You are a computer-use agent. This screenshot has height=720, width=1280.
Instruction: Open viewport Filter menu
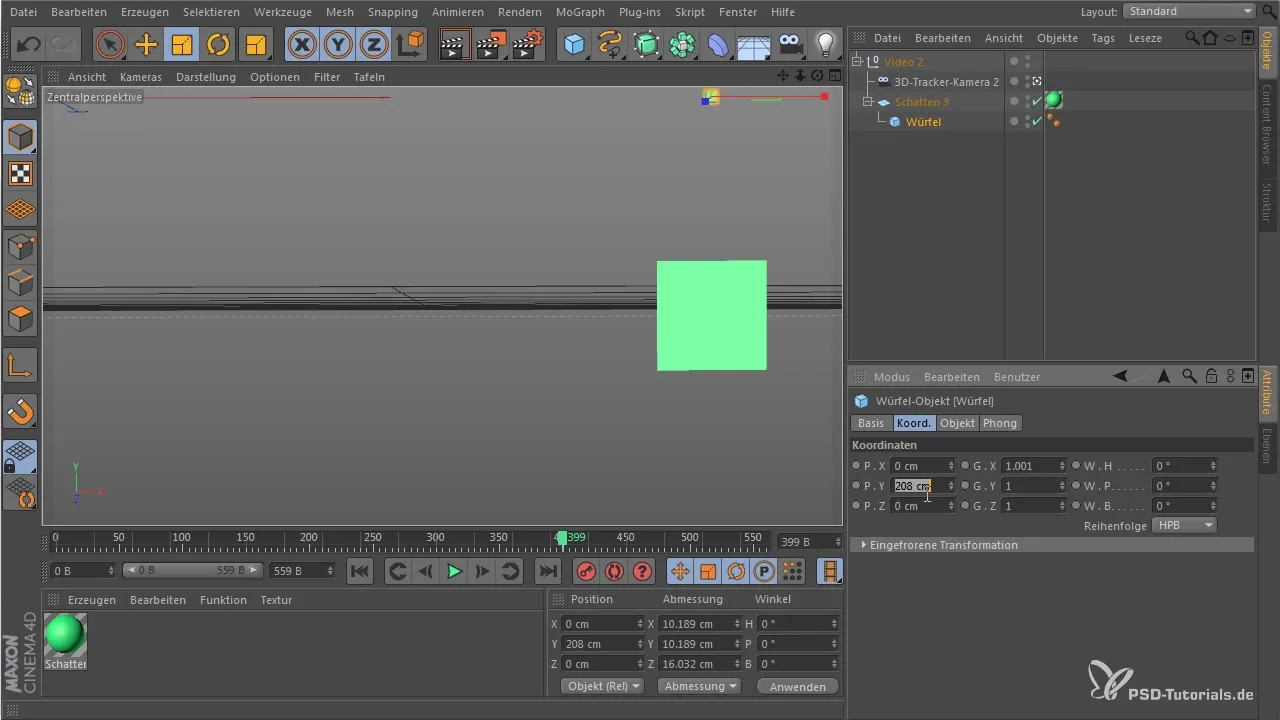point(326,77)
